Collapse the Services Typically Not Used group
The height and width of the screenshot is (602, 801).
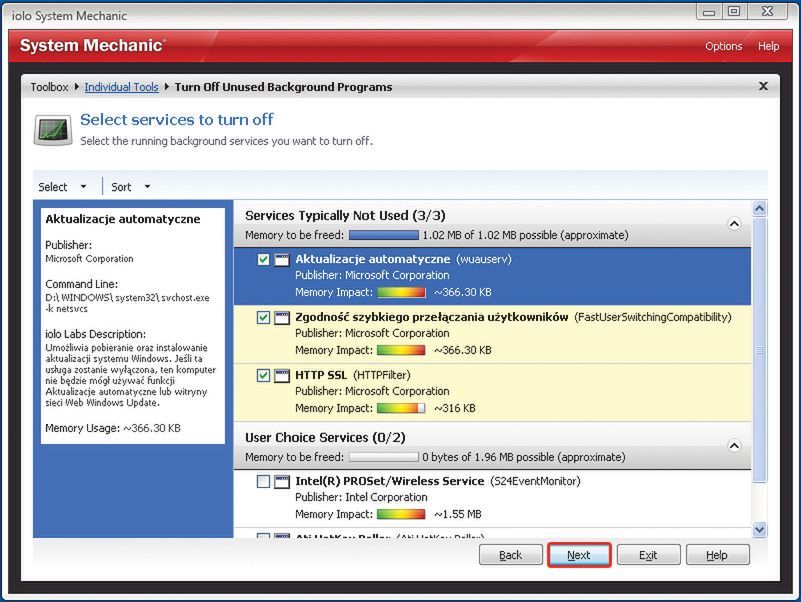pos(734,224)
